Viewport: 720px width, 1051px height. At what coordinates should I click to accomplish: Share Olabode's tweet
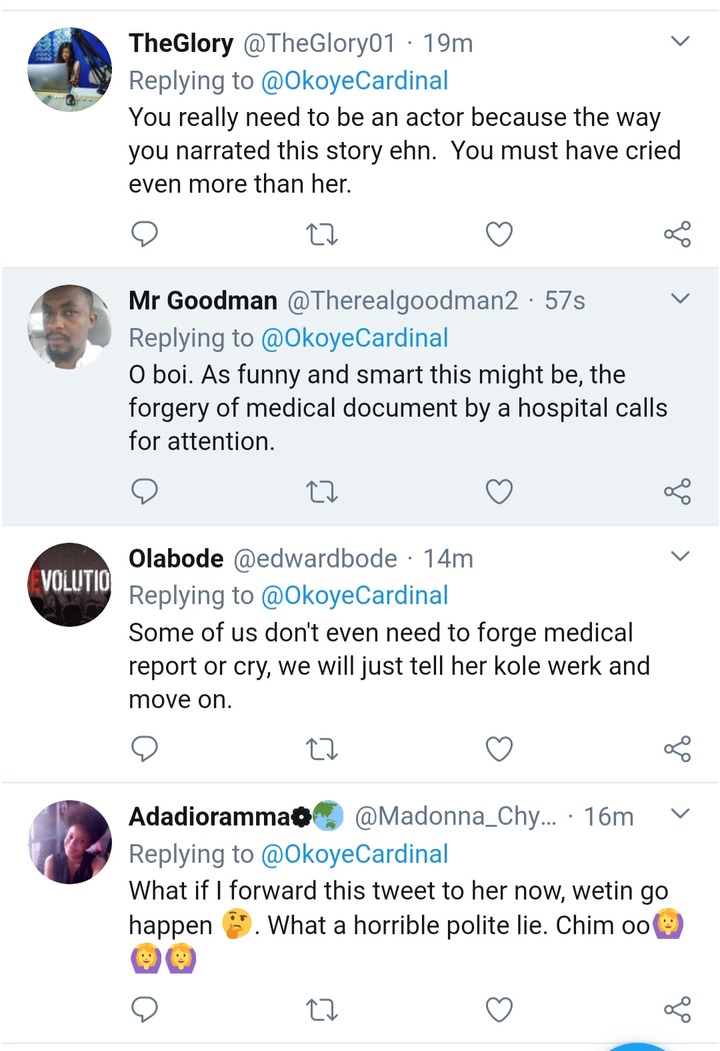(677, 749)
